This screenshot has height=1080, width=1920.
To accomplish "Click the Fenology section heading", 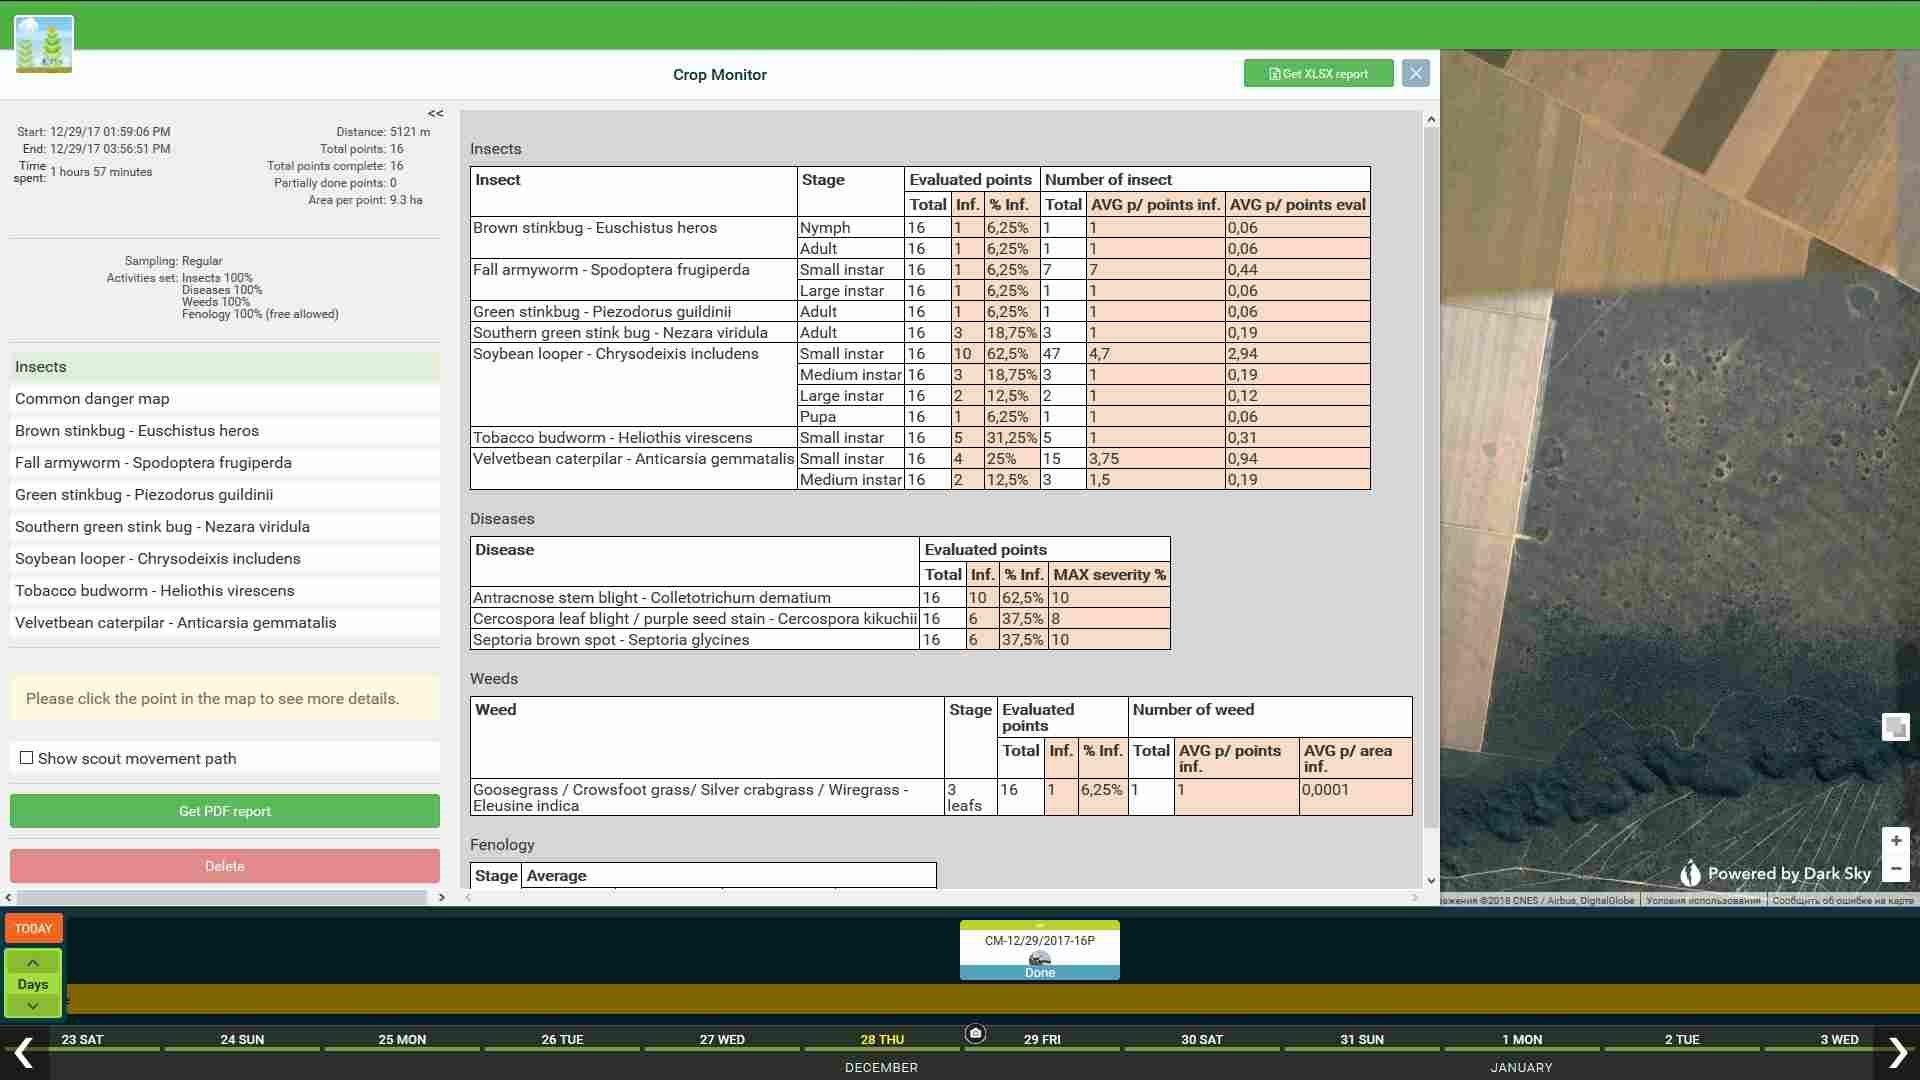I will tap(502, 845).
